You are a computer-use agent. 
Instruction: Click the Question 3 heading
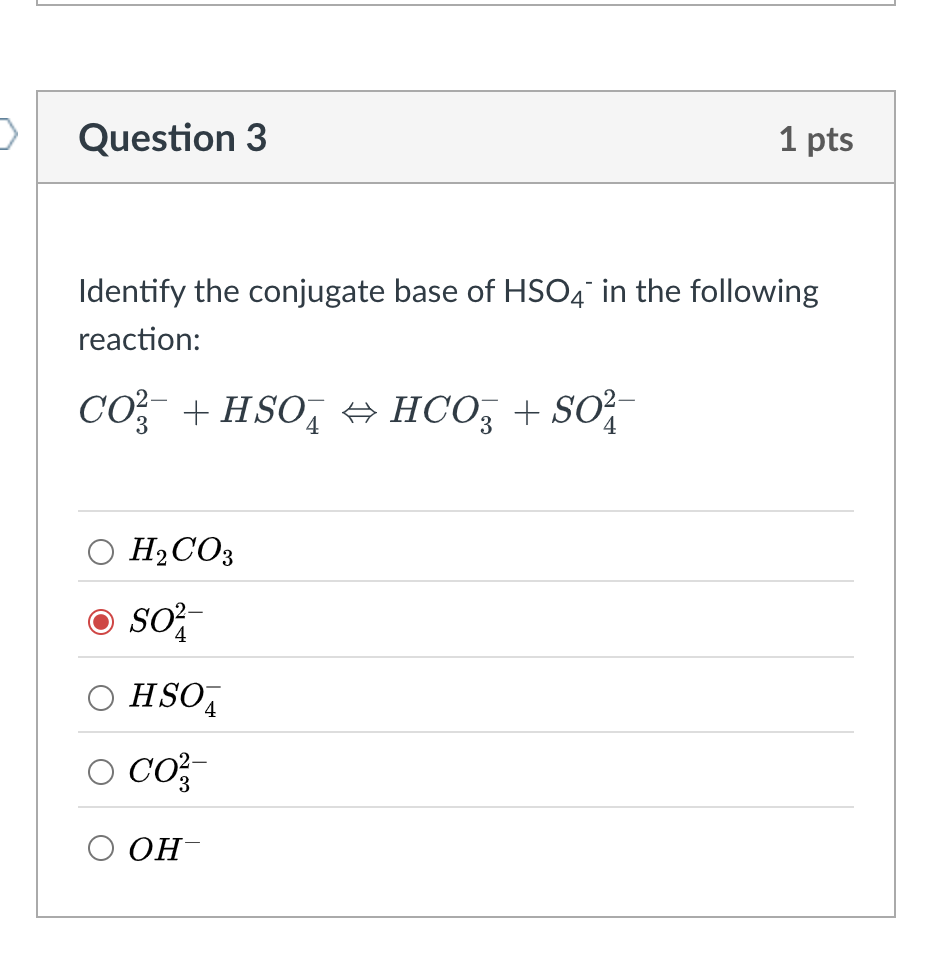click(172, 139)
